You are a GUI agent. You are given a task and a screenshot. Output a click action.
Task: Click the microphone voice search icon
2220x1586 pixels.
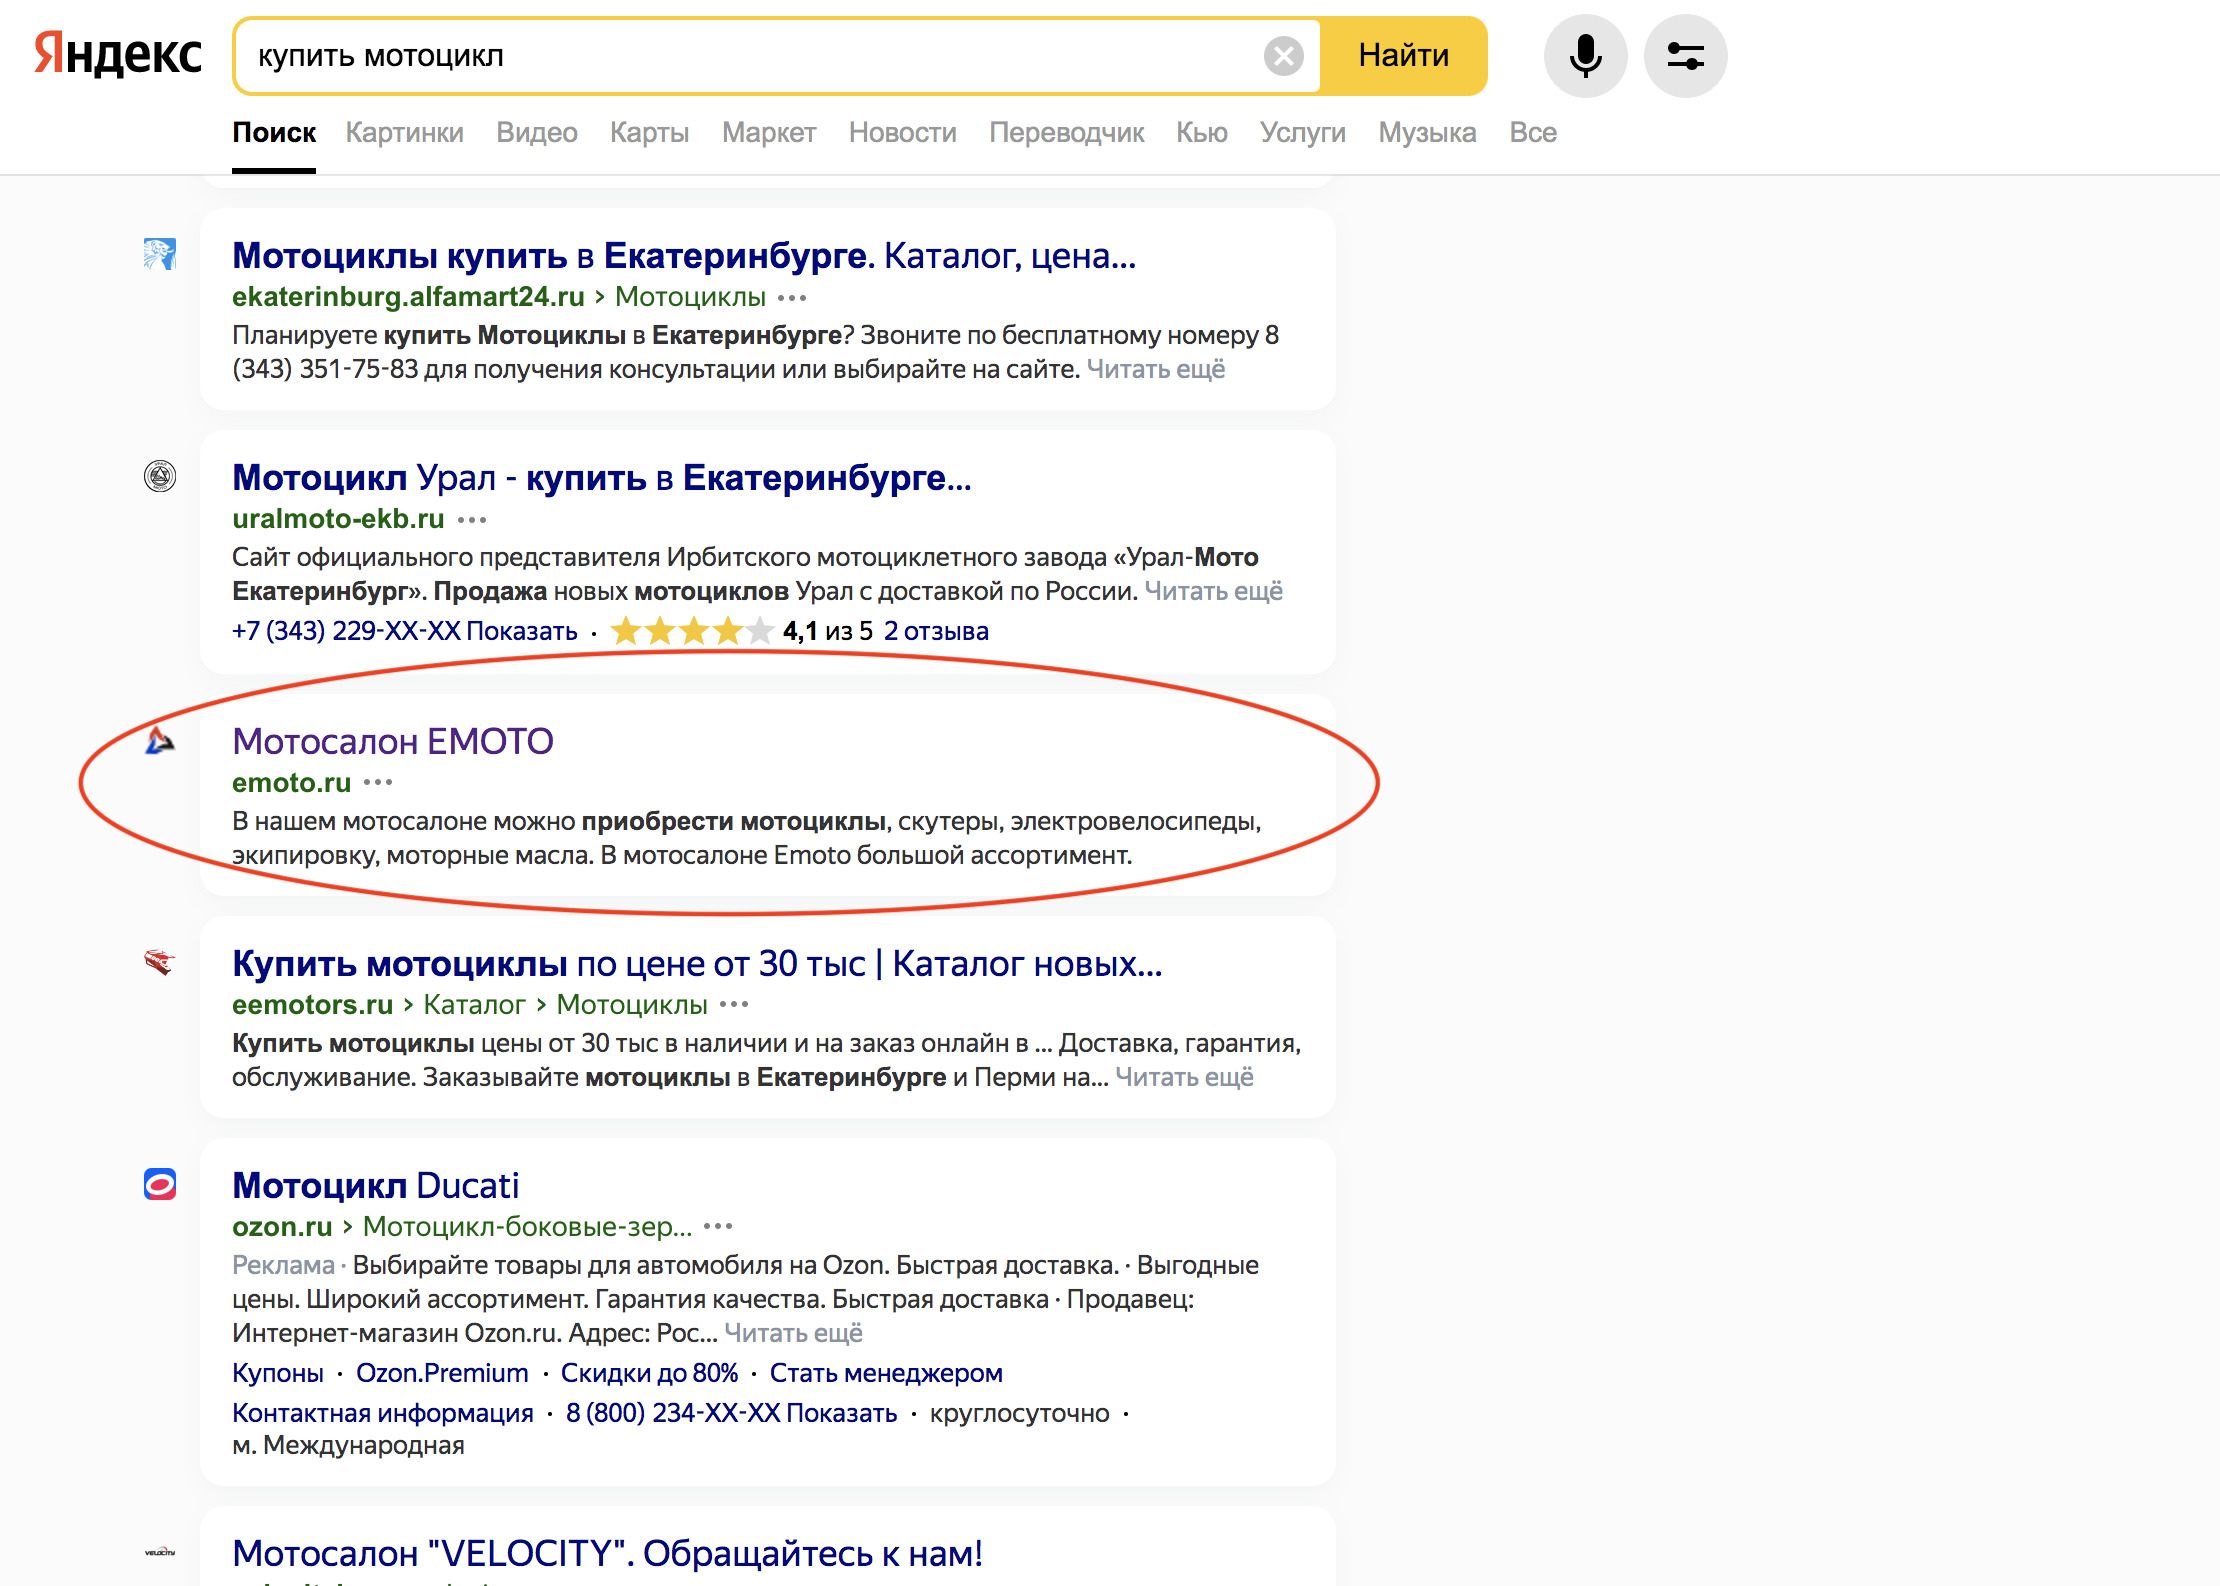(x=1585, y=56)
